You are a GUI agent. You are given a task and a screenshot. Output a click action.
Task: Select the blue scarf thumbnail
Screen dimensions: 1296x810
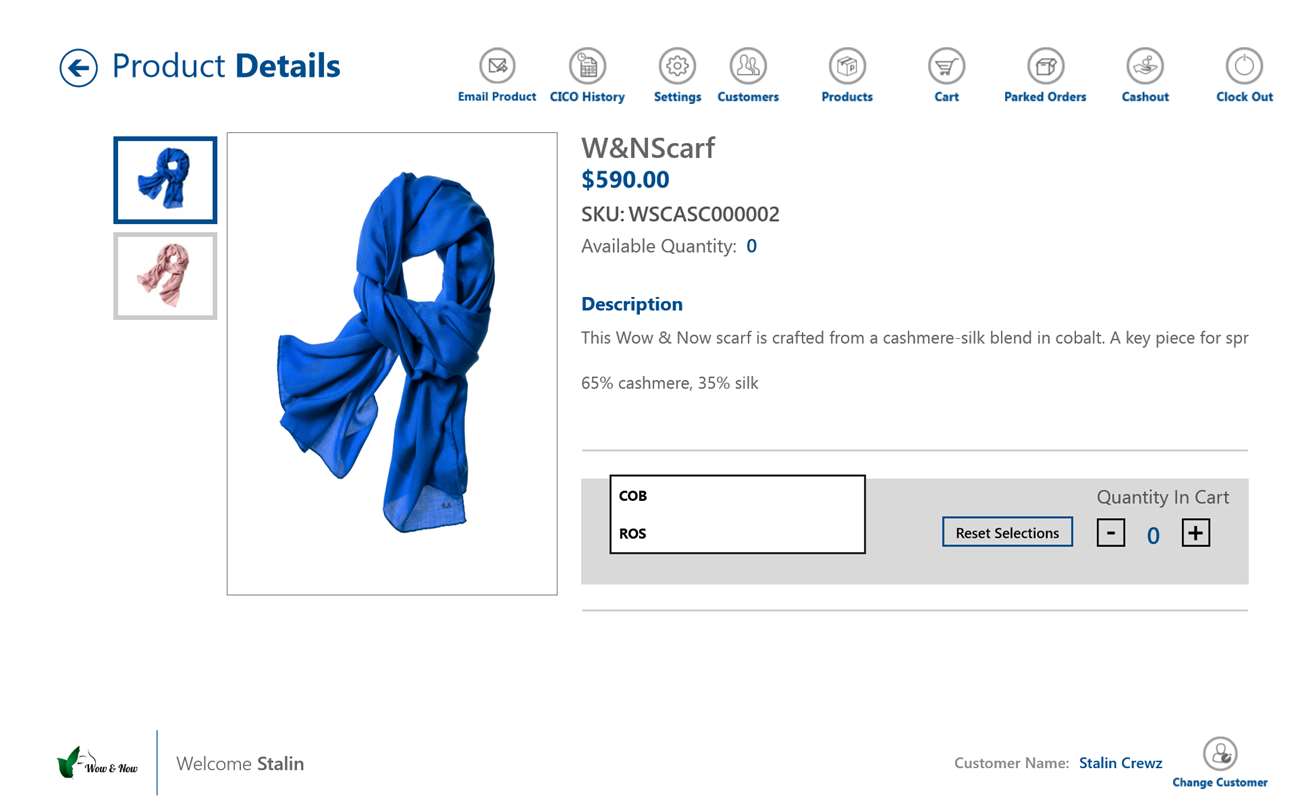pyautogui.click(x=165, y=180)
